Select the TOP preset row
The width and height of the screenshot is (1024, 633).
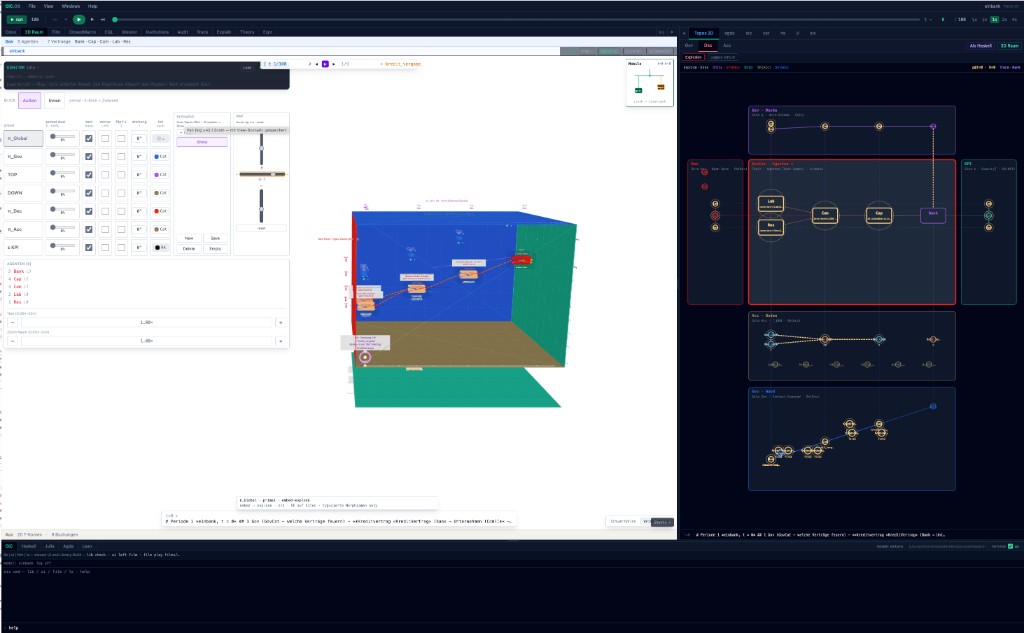coord(24,174)
